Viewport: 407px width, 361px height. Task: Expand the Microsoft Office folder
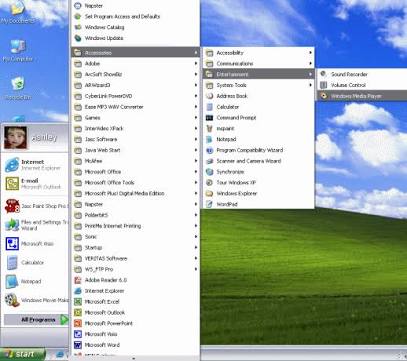click(135, 172)
